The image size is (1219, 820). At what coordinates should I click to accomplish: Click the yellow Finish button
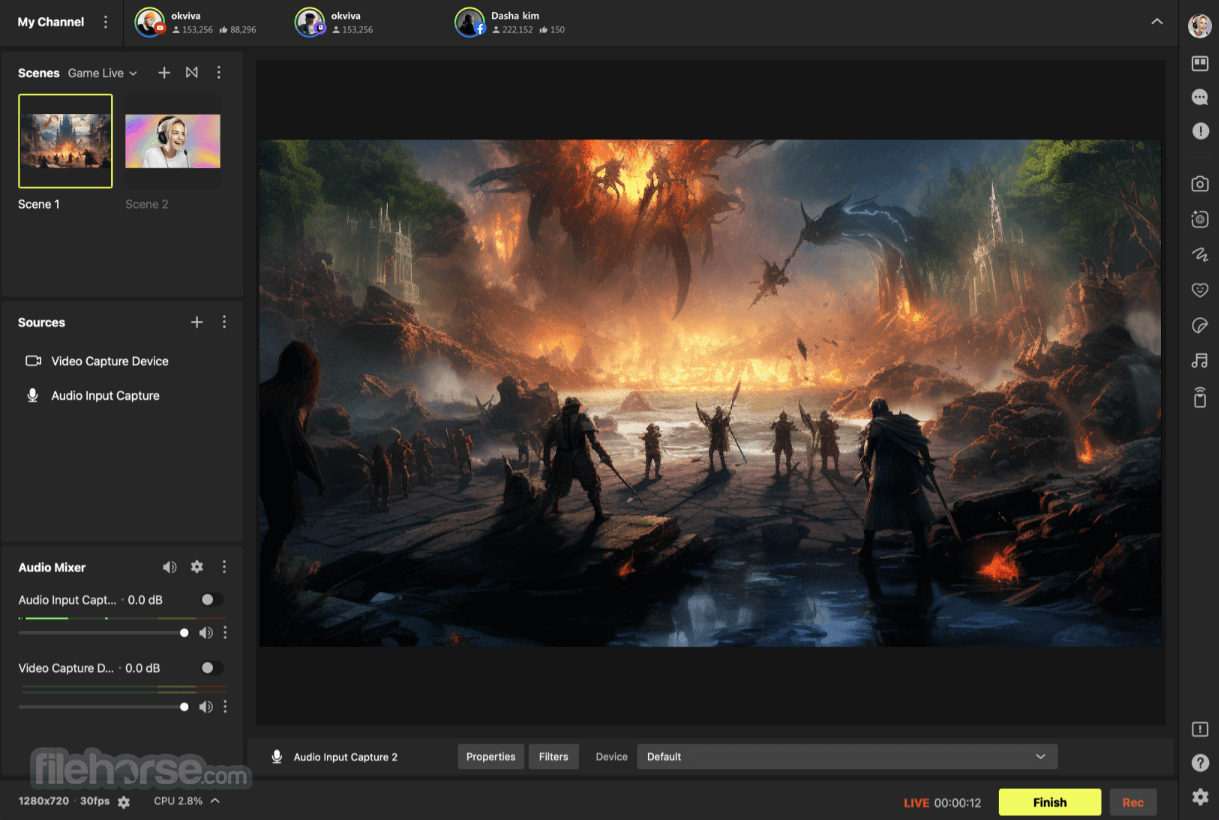[1050, 802]
